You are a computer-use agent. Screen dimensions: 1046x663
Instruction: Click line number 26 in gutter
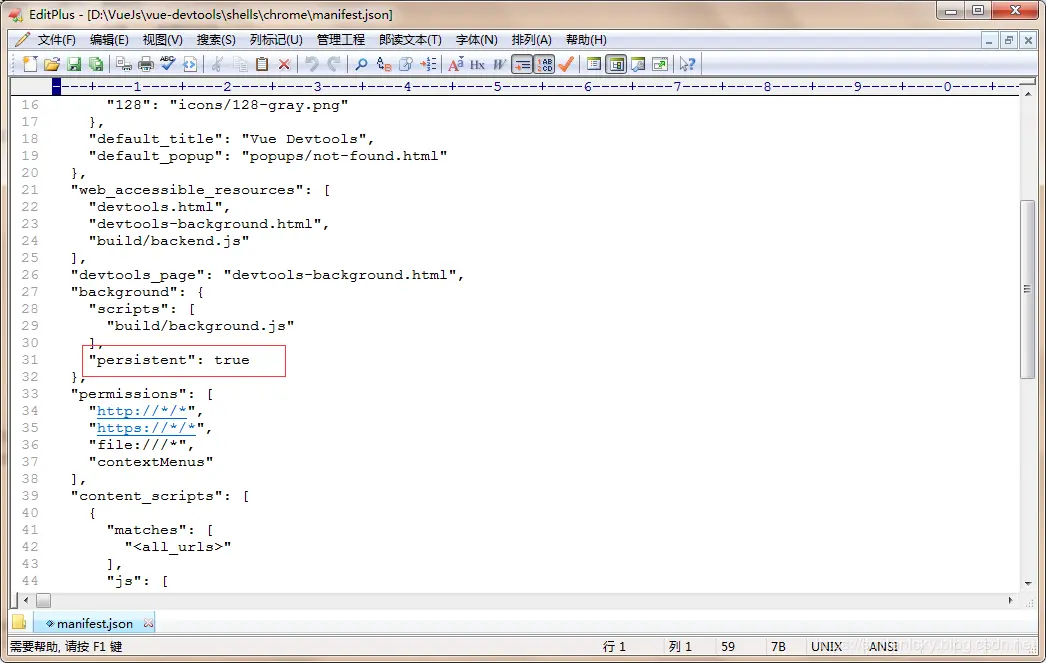tap(30, 275)
